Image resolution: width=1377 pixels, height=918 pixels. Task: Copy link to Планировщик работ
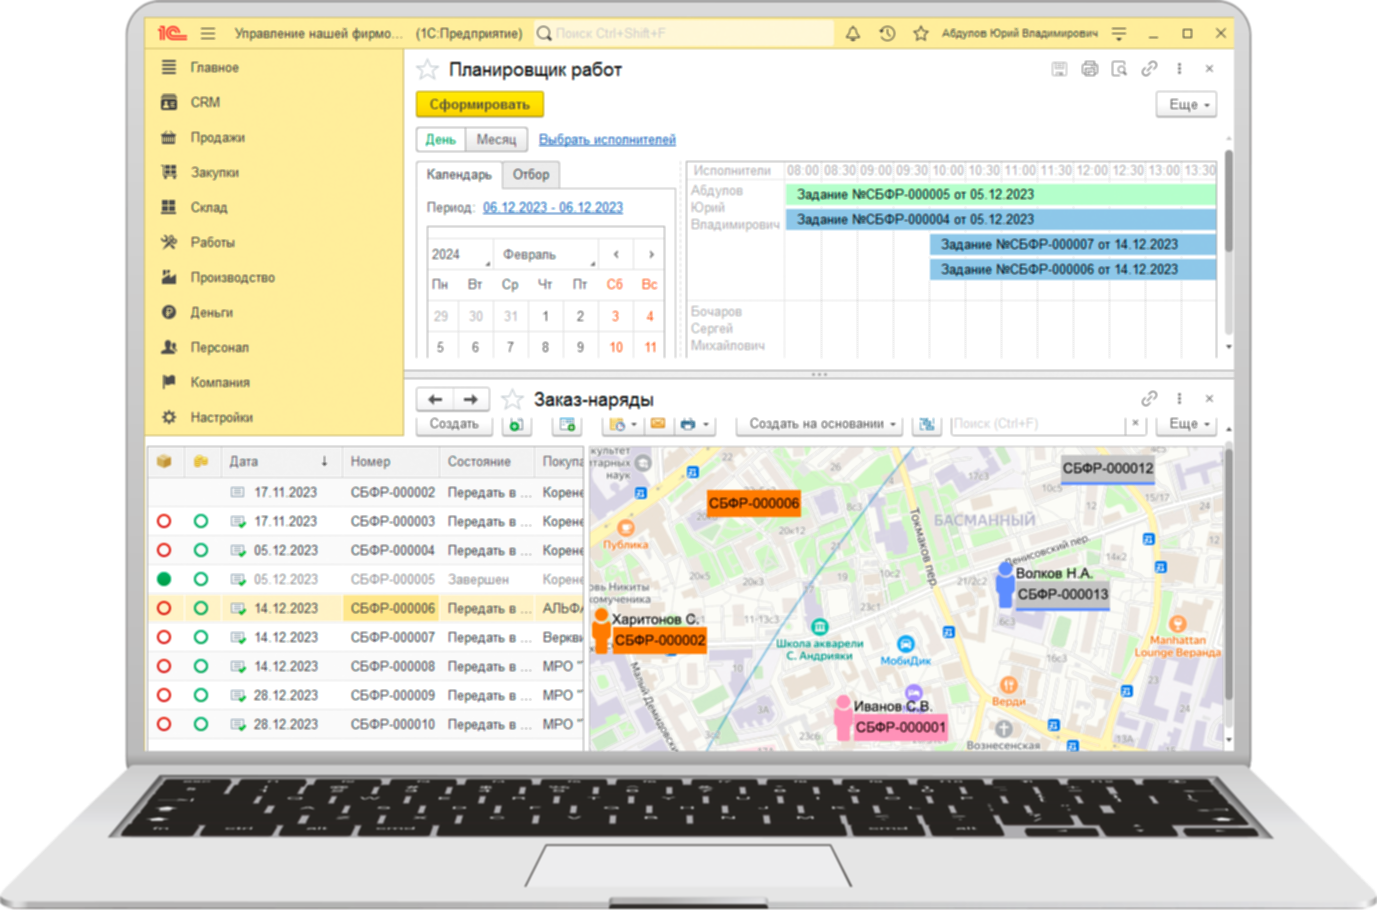(x=1149, y=69)
